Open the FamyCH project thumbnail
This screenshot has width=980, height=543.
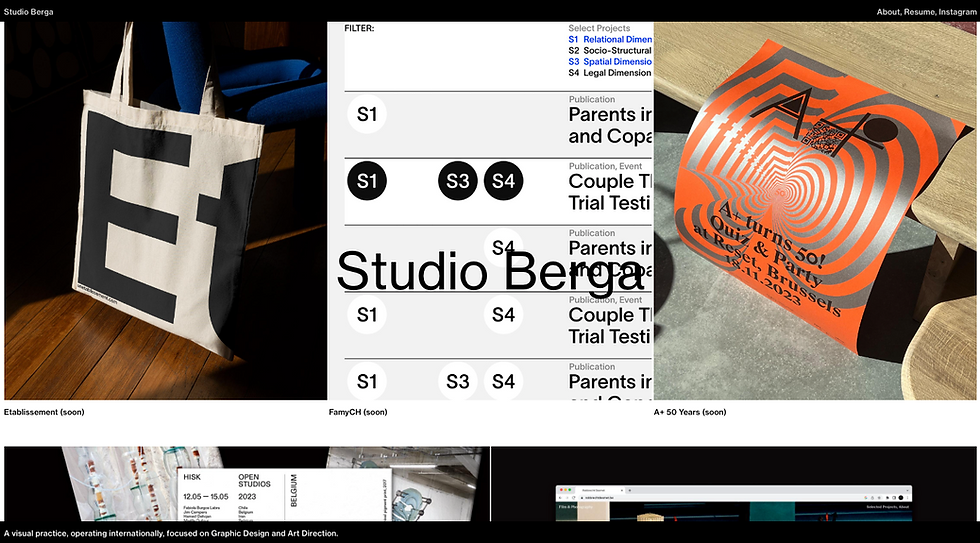[491, 211]
